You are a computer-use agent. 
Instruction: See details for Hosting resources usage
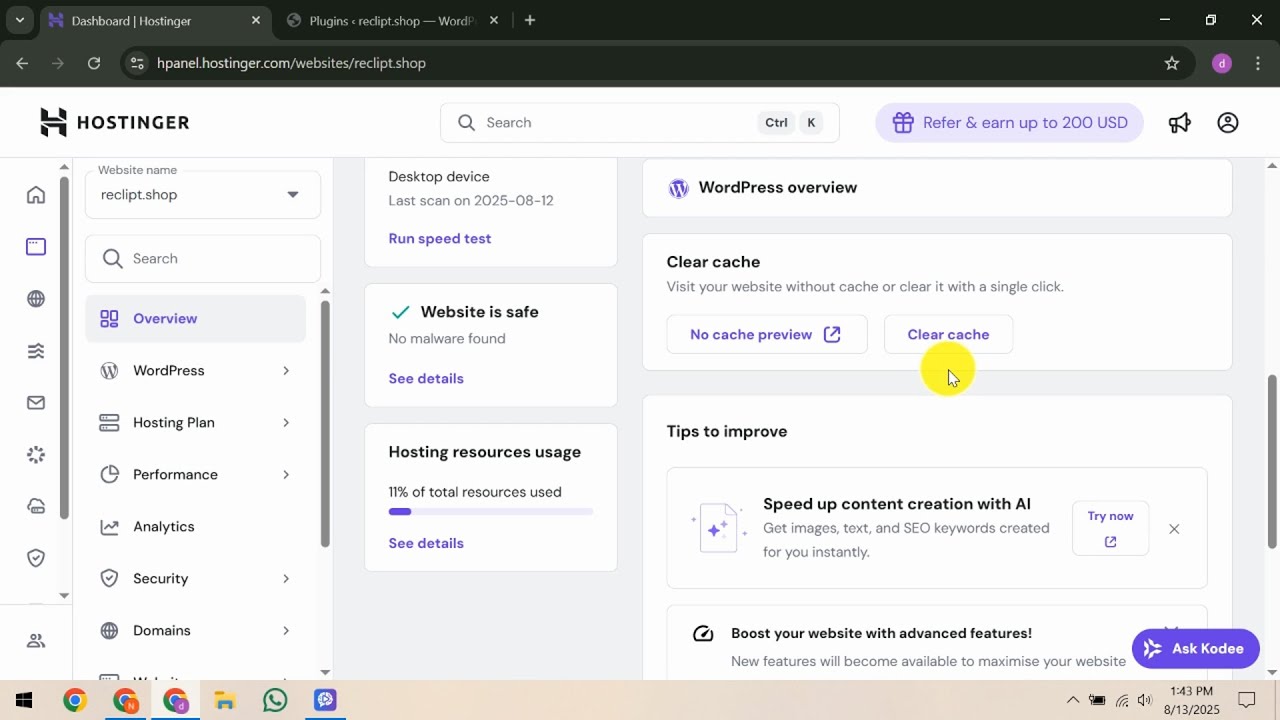pyautogui.click(x=426, y=544)
